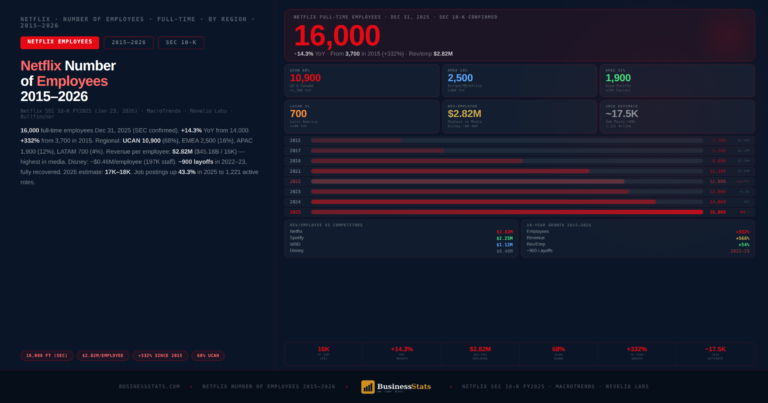This screenshot has width=768, height=403.
Task: Click the 16,000 value beside the 2025 bar
Action: [718, 212]
